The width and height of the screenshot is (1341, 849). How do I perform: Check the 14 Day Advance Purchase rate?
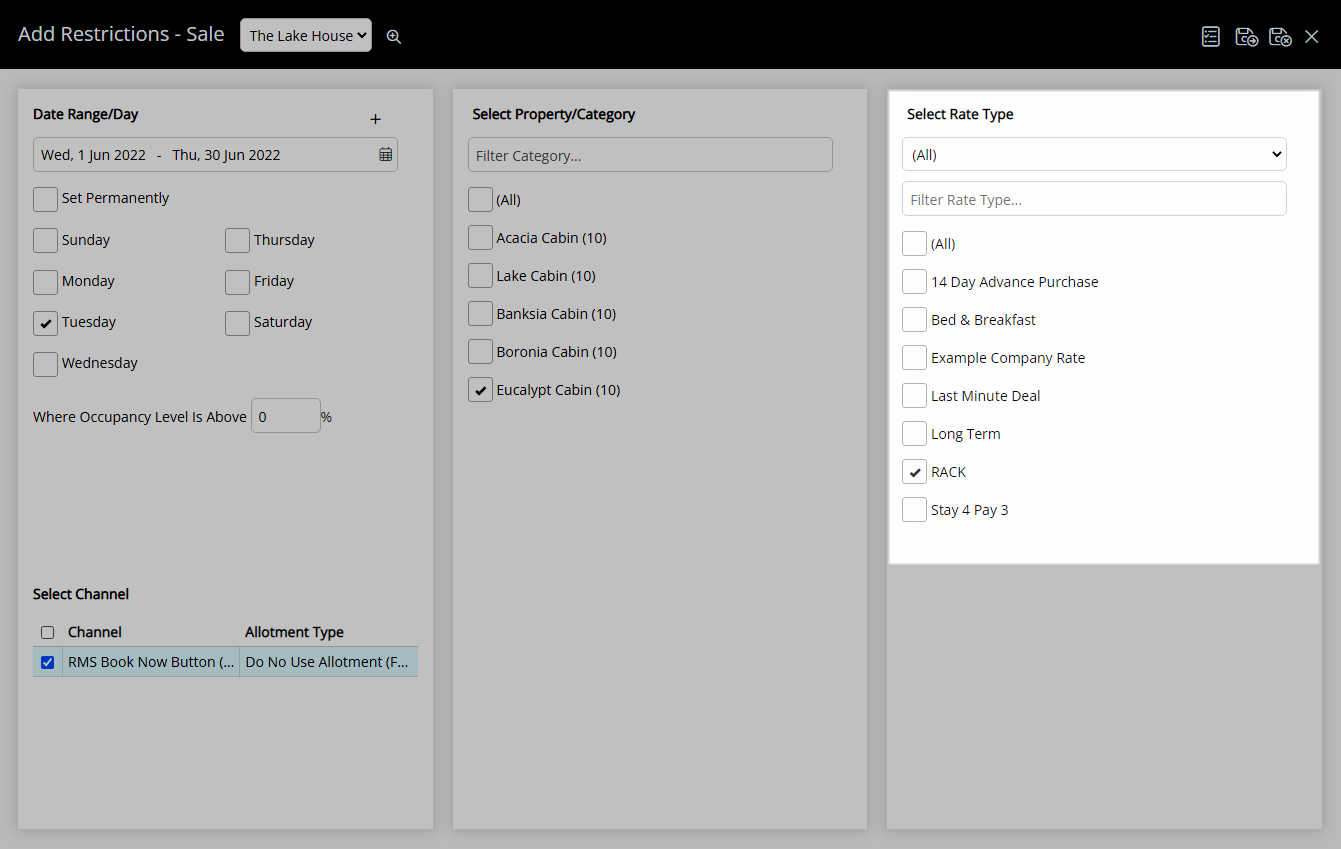(914, 281)
